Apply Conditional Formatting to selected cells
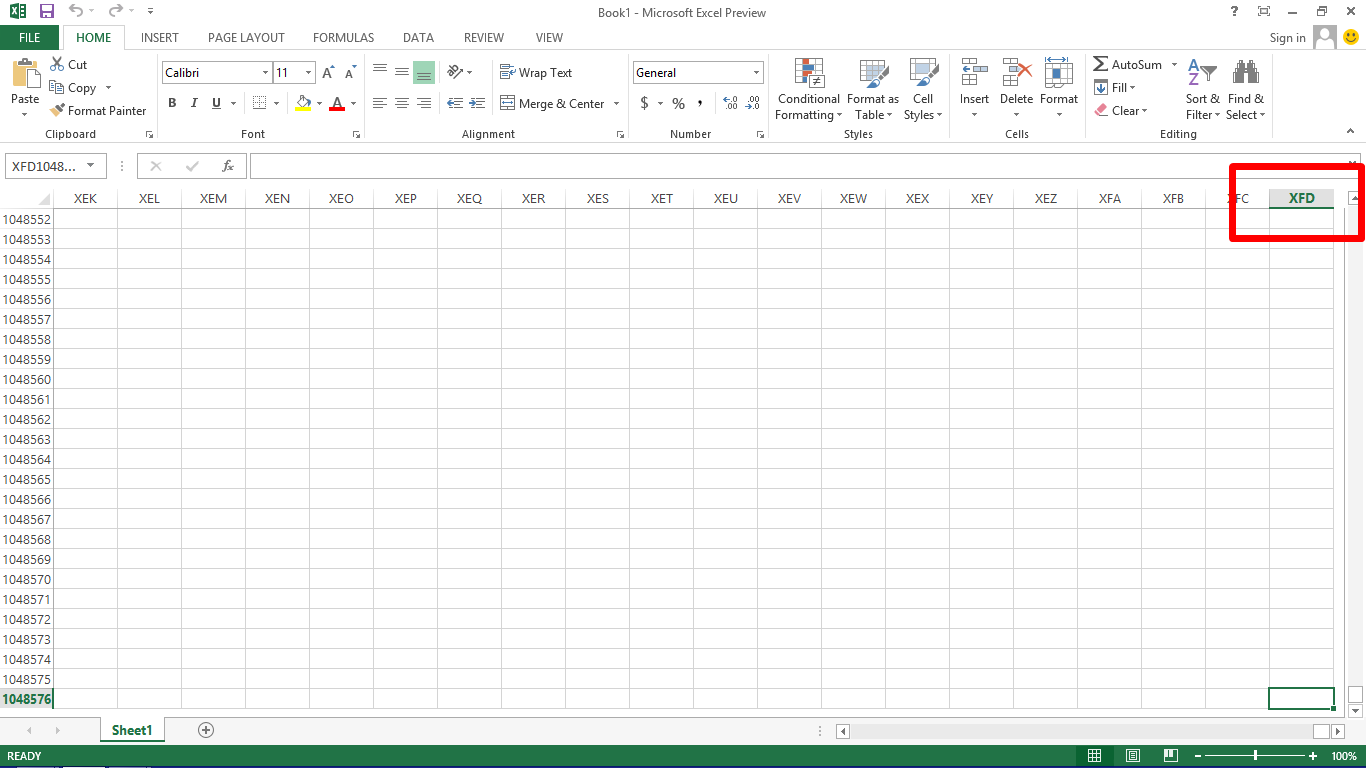1366x768 pixels. pos(807,90)
